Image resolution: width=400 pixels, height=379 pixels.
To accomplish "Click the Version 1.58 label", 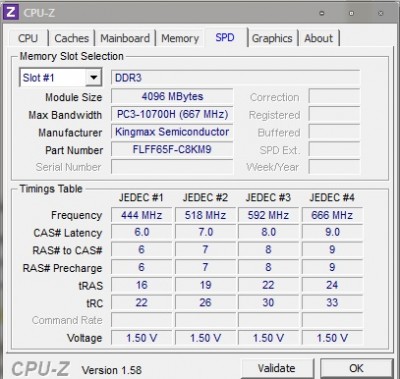I will (112, 370).
